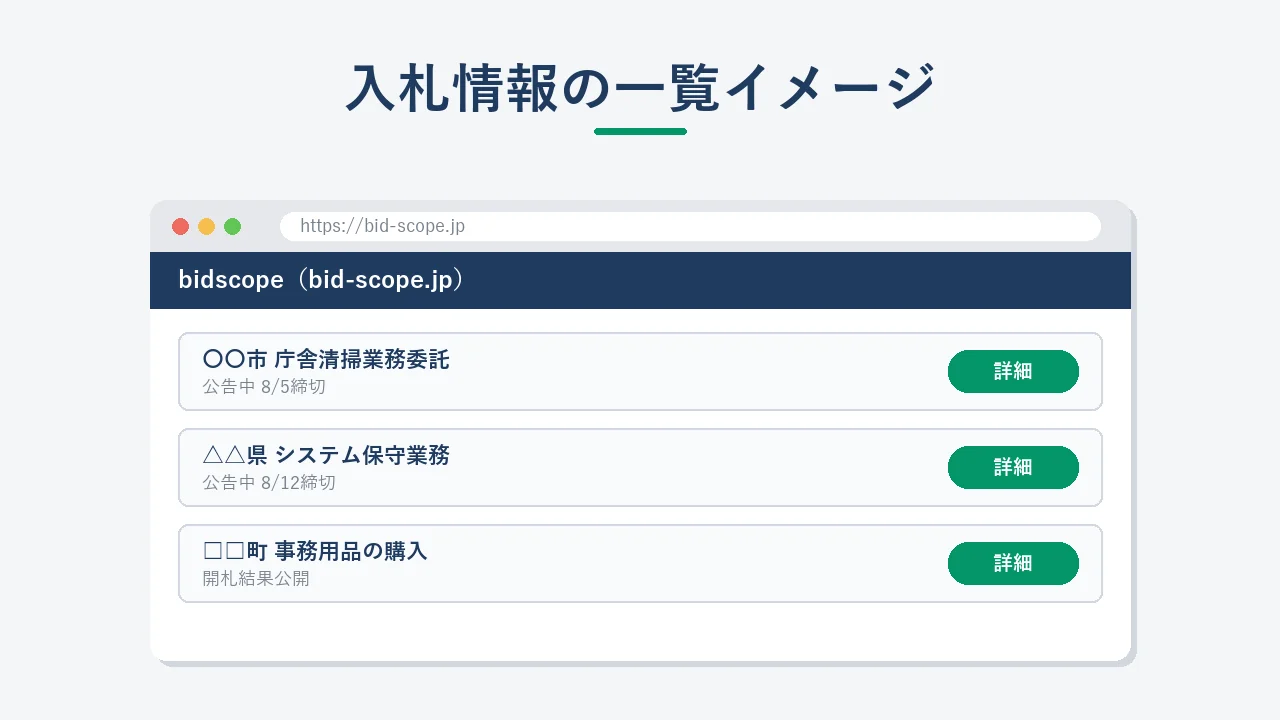Open 詳細 for 事務用品の購入
The image size is (1280, 720).
coord(1013,563)
